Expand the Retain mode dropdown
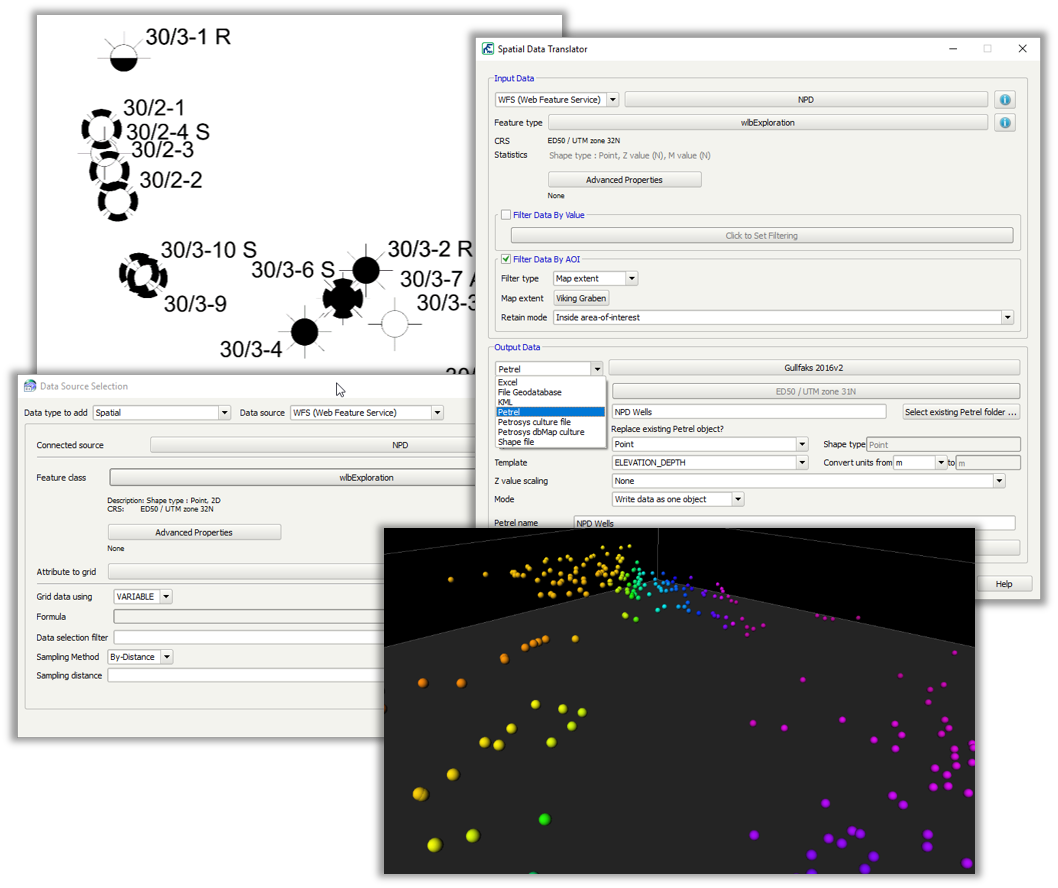This screenshot has height=888, width=1058. [x=1006, y=317]
